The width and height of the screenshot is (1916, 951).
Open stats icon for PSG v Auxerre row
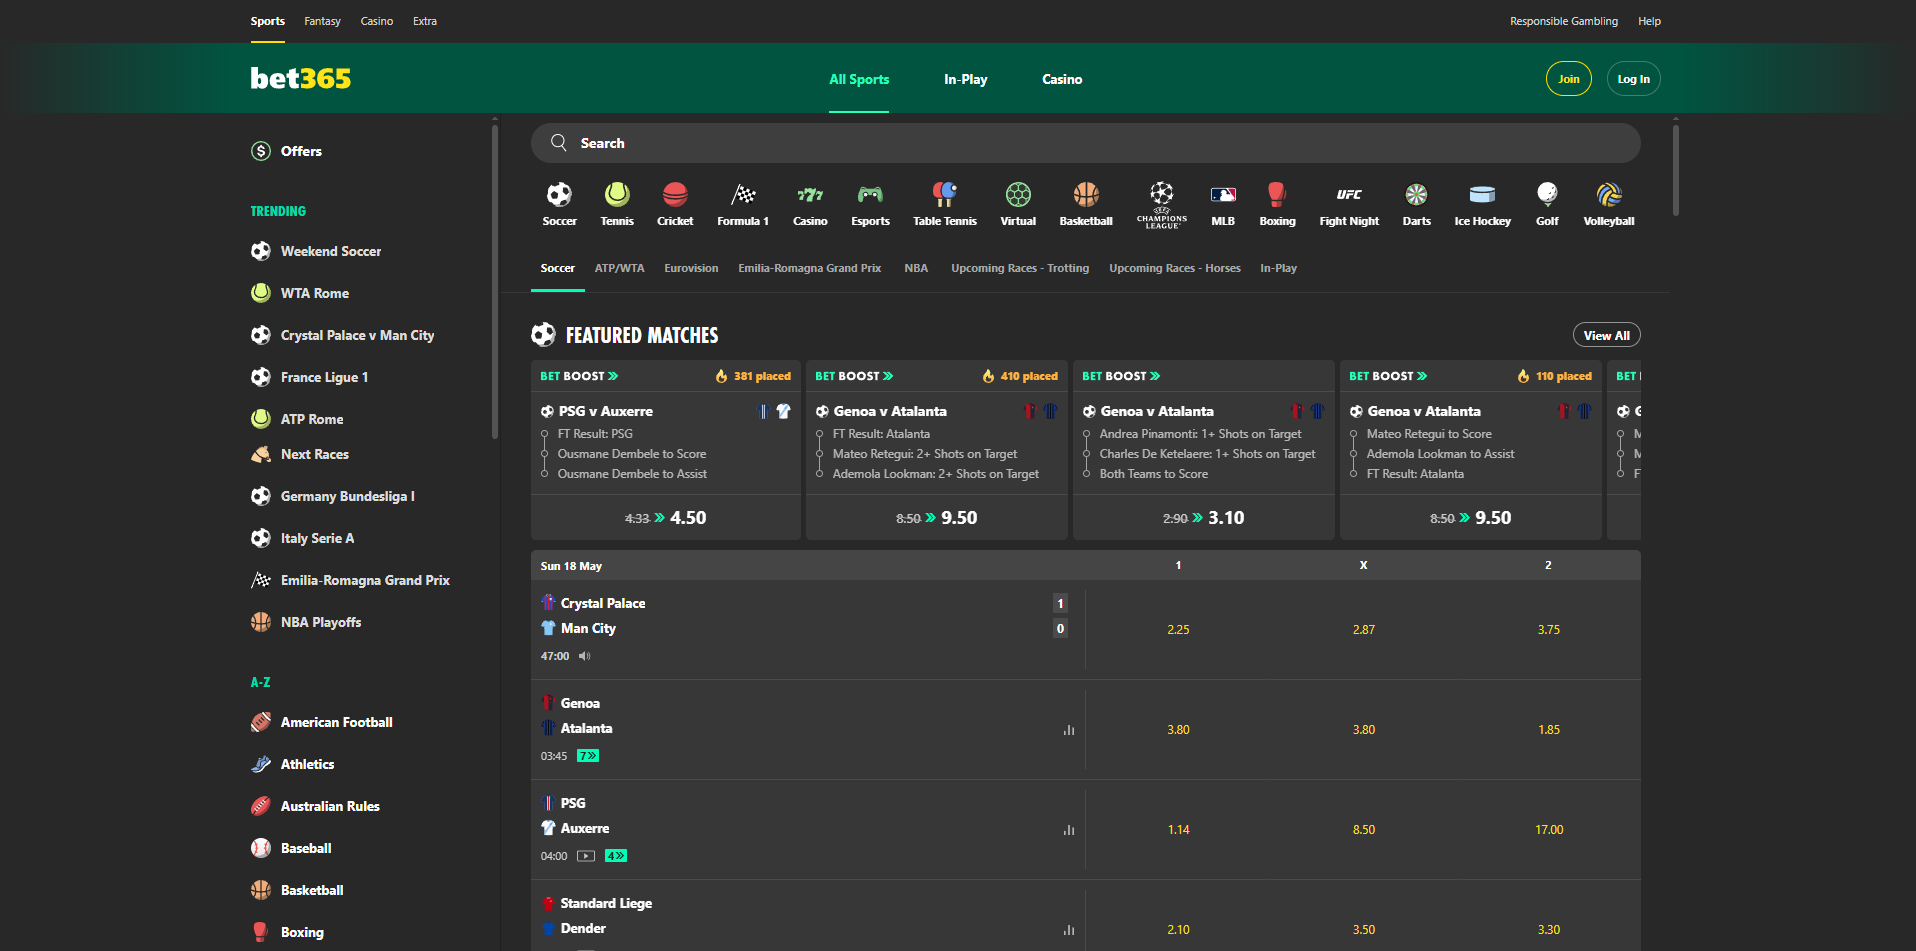point(1069,830)
